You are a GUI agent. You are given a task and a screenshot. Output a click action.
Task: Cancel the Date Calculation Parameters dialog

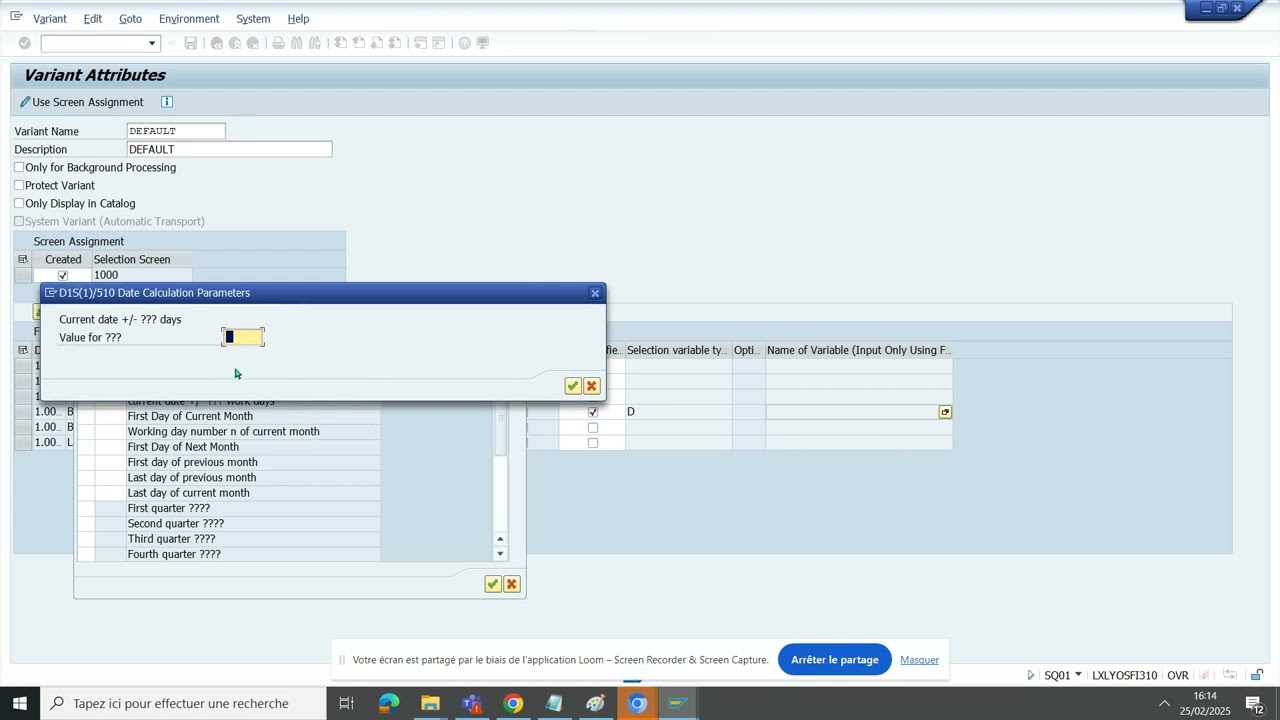pyautogui.click(x=592, y=386)
